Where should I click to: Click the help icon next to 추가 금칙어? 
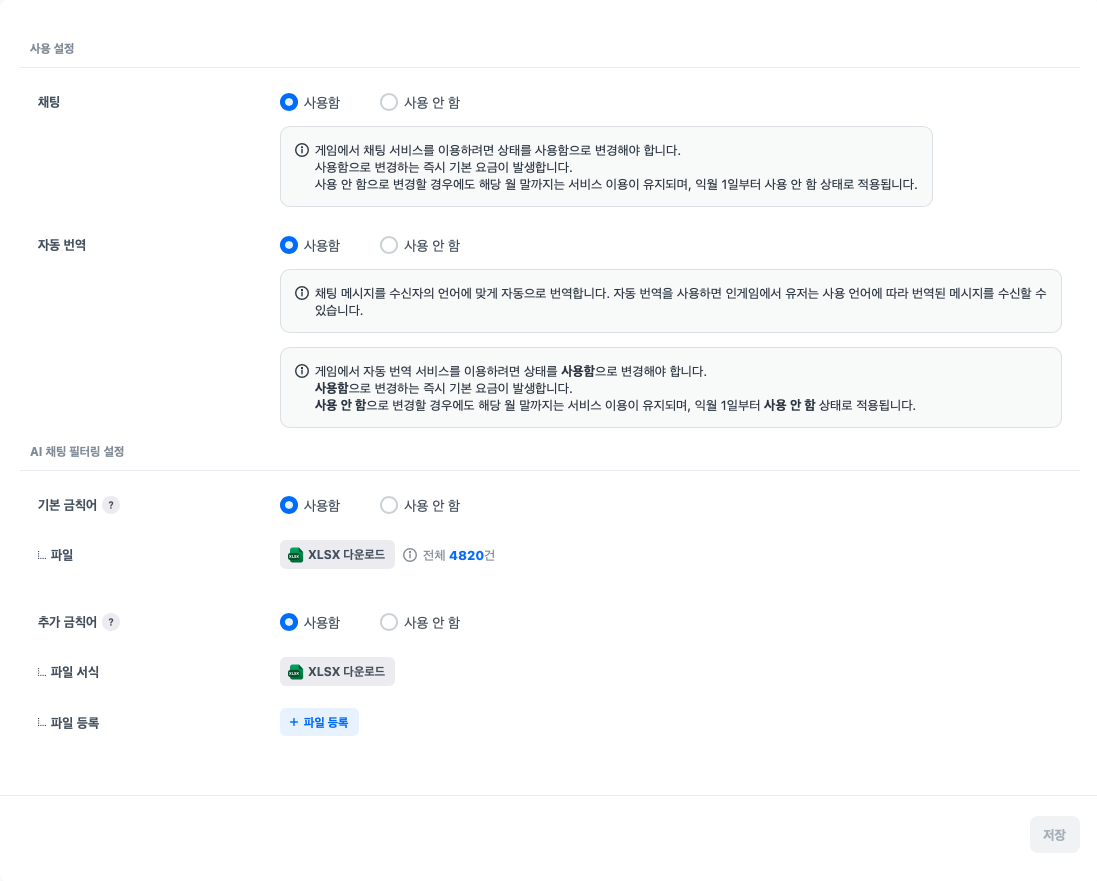(111, 622)
